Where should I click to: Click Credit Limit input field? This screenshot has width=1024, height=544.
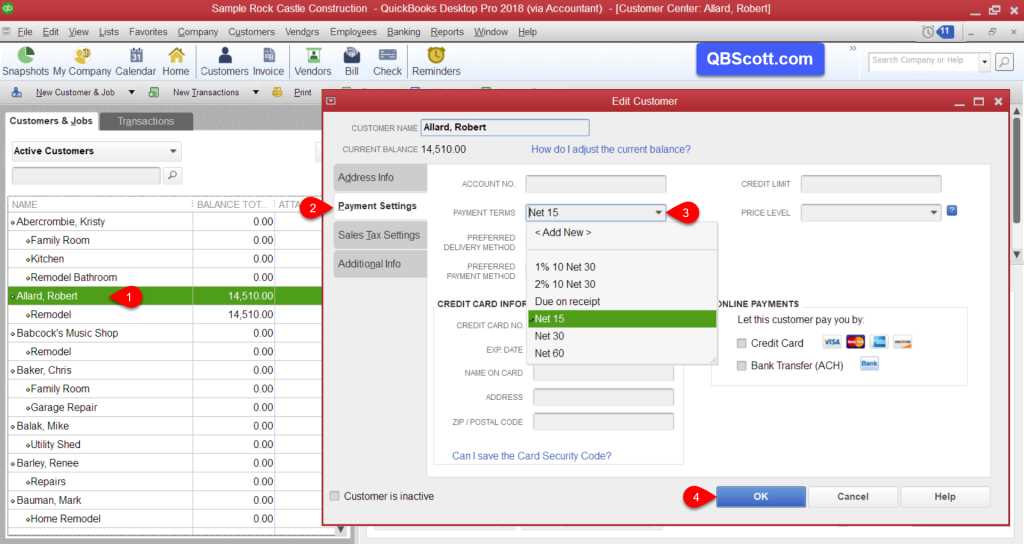tap(871, 184)
